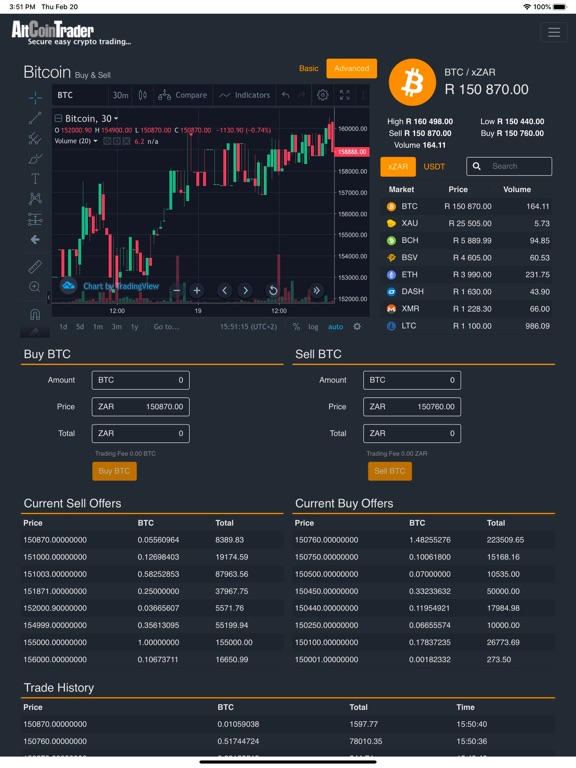Jump to latest bar with double arrow
The width and height of the screenshot is (576, 768).
[316, 290]
